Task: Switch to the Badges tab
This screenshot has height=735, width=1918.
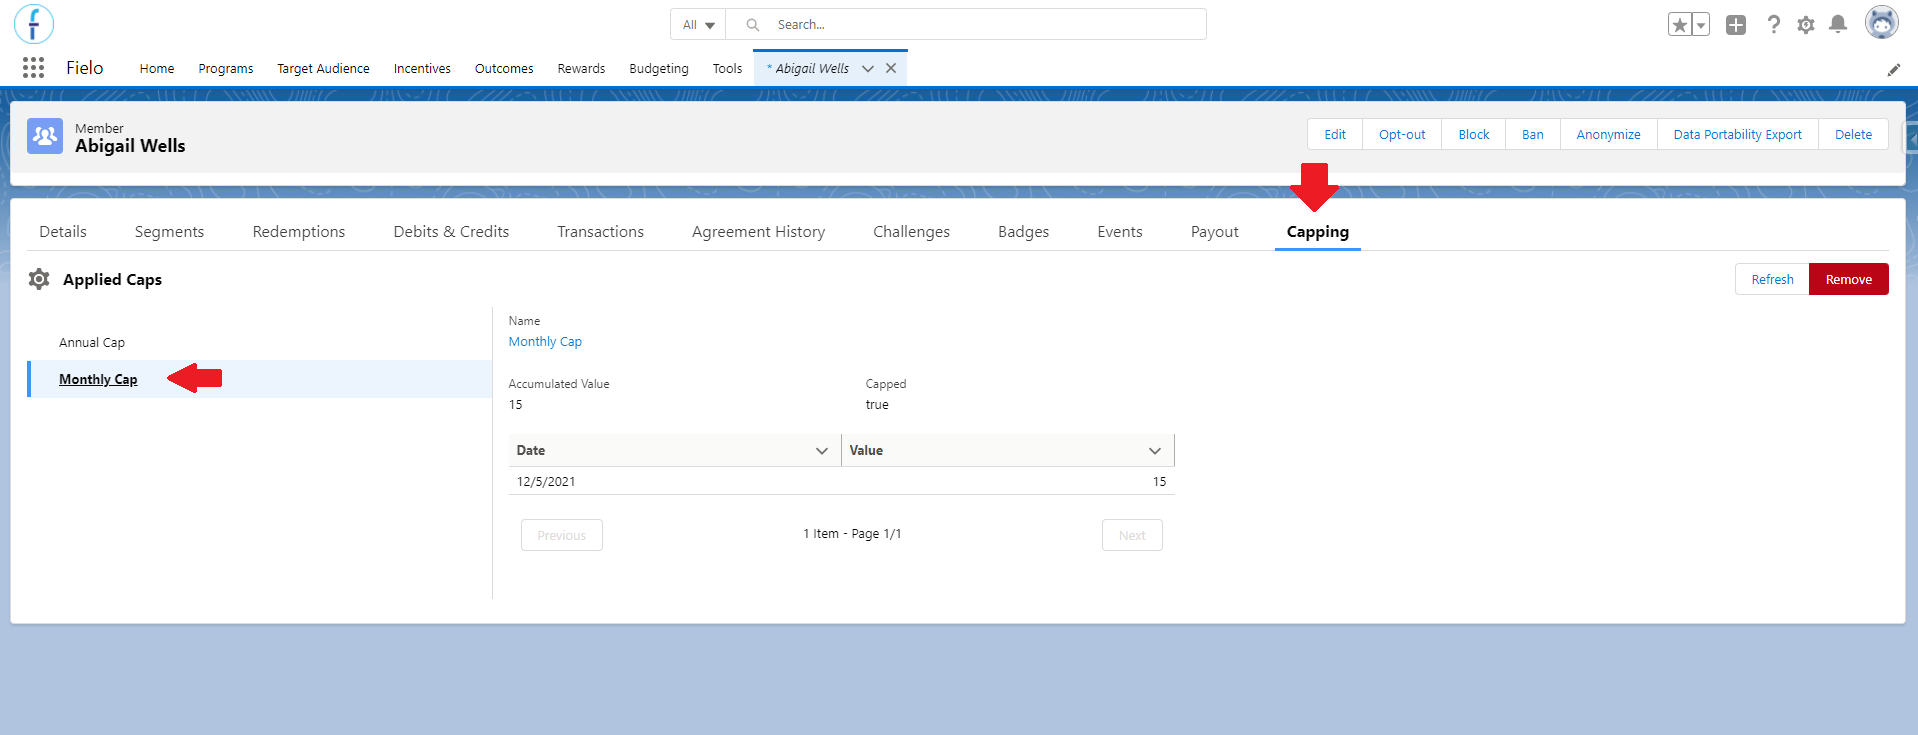Action: (x=1024, y=232)
